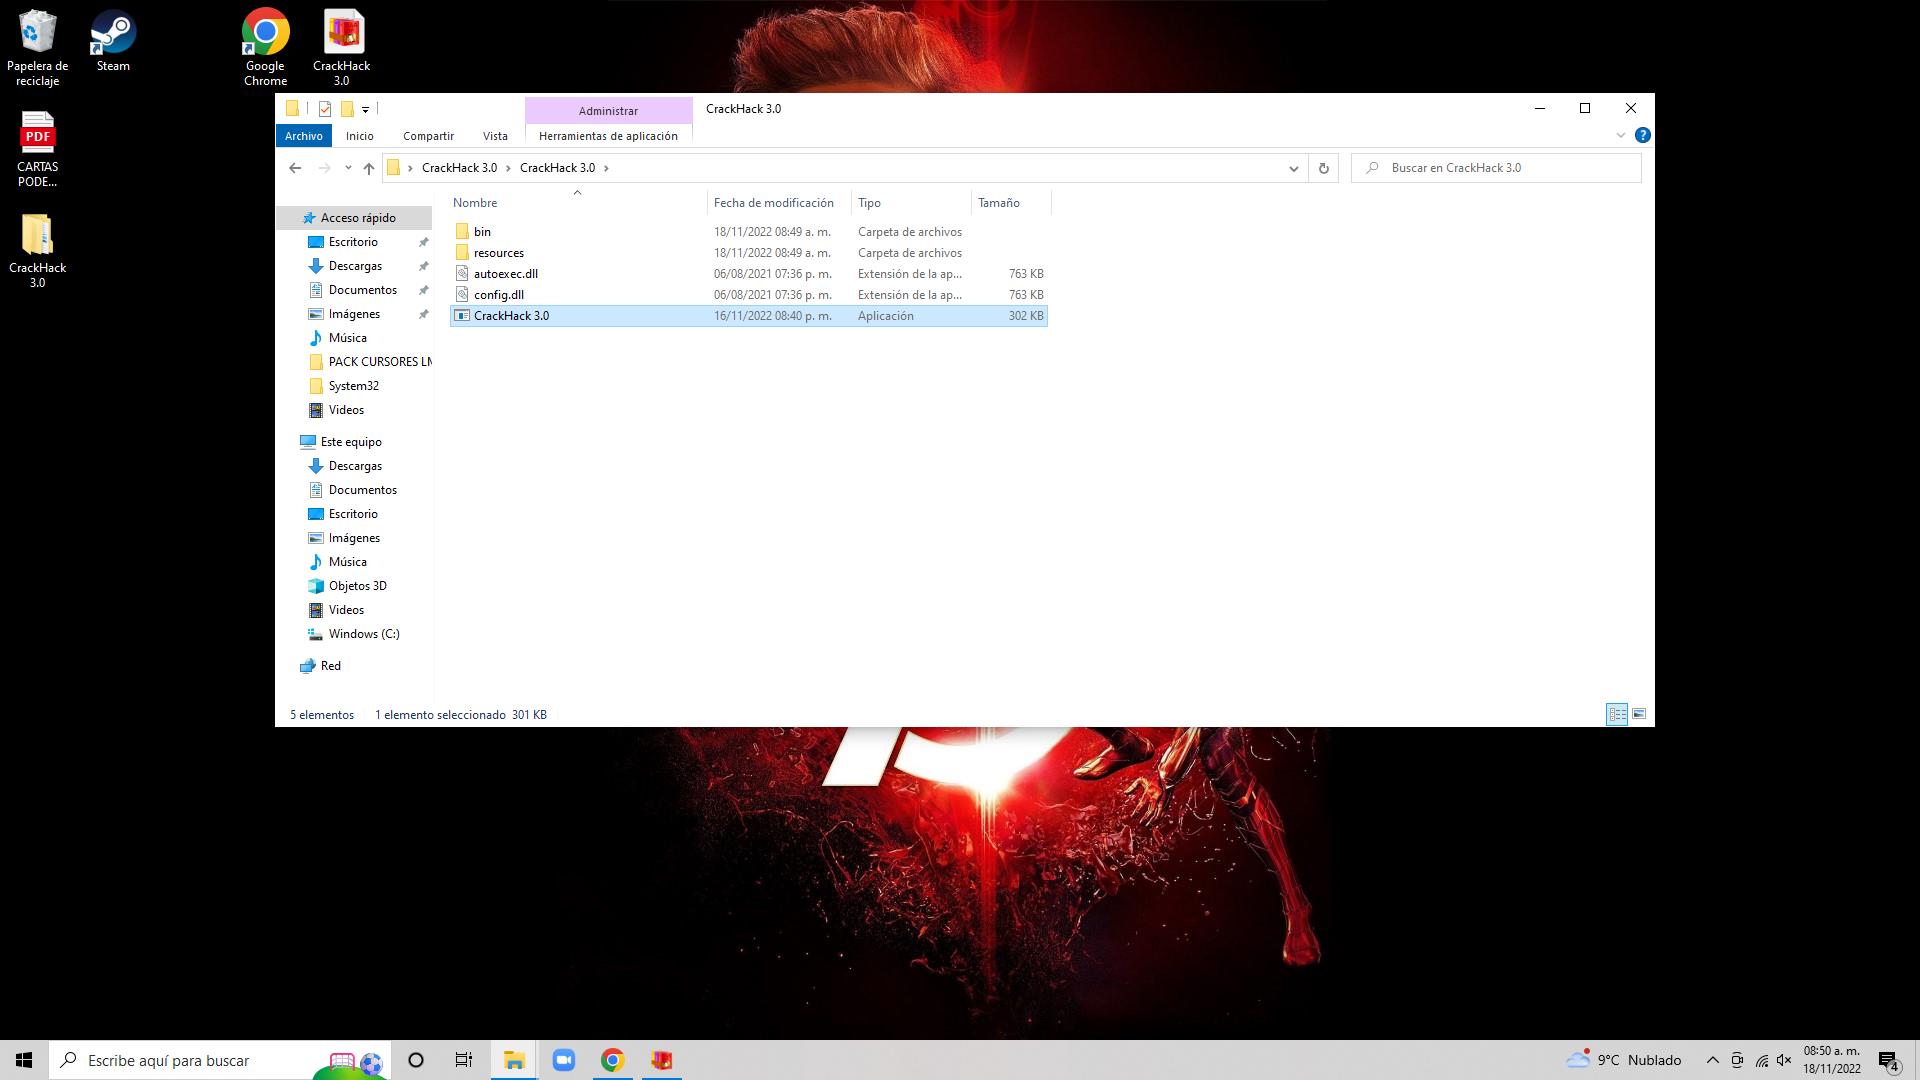The height and width of the screenshot is (1080, 1920).
Task: Click the New folder icon in title bar
Action: tap(347, 109)
